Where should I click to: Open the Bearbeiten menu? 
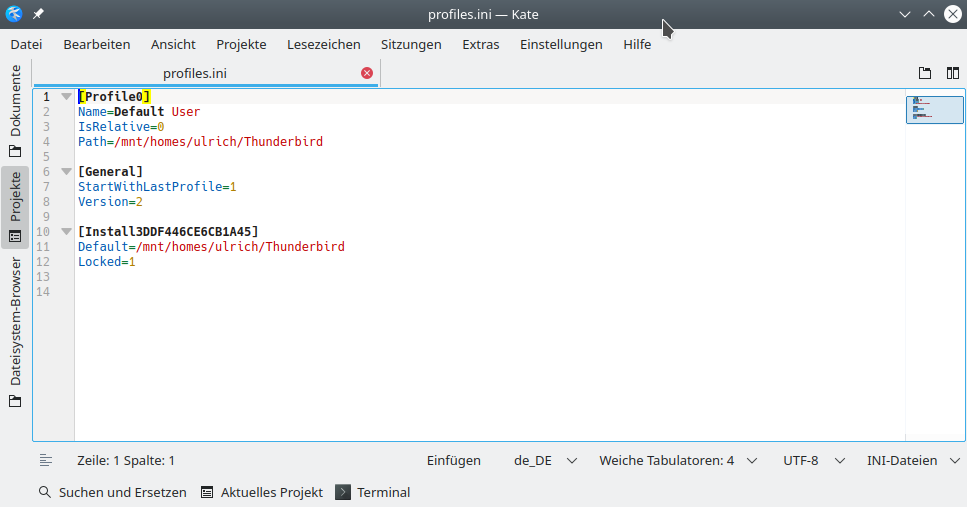pyautogui.click(x=97, y=44)
